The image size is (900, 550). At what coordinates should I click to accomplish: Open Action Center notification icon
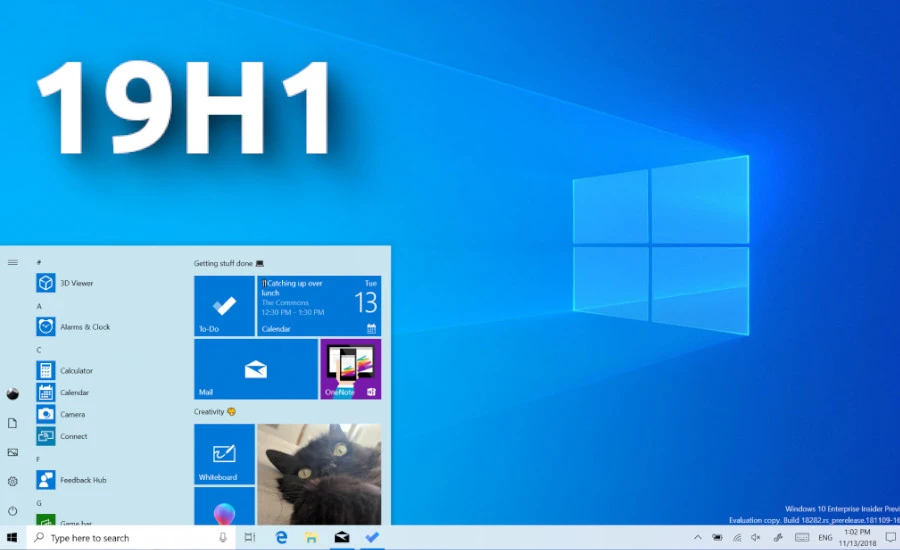pos(890,538)
